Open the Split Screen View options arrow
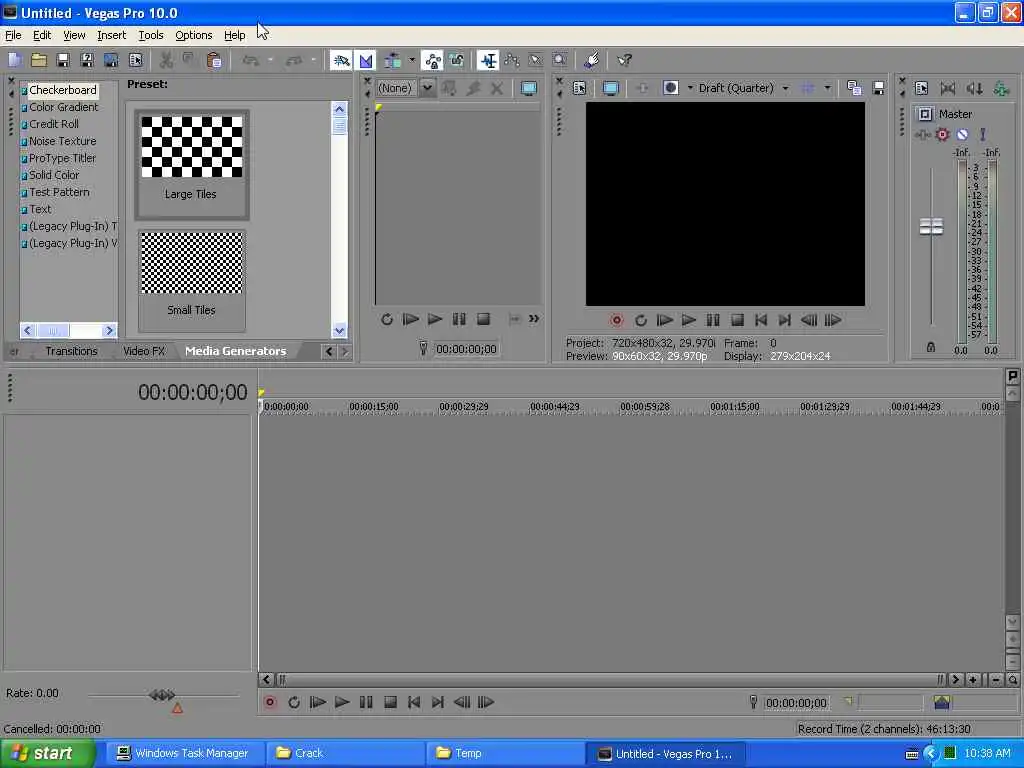The image size is (1024, 768). (x=690, y=88)
